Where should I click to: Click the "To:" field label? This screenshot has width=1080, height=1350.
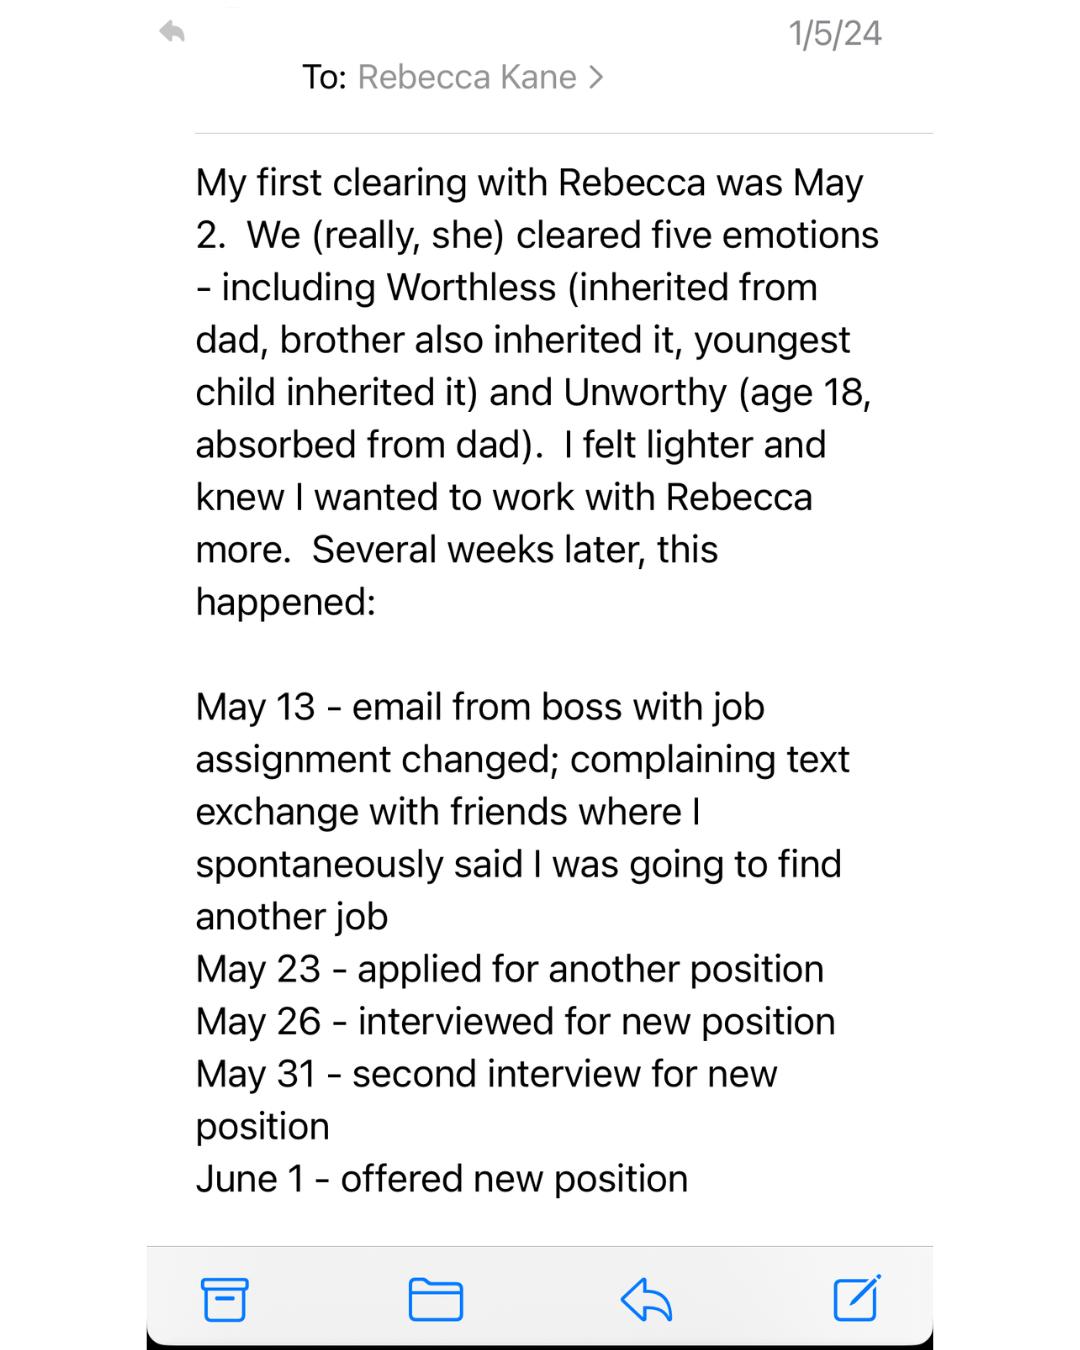click(x=324, y=77)
